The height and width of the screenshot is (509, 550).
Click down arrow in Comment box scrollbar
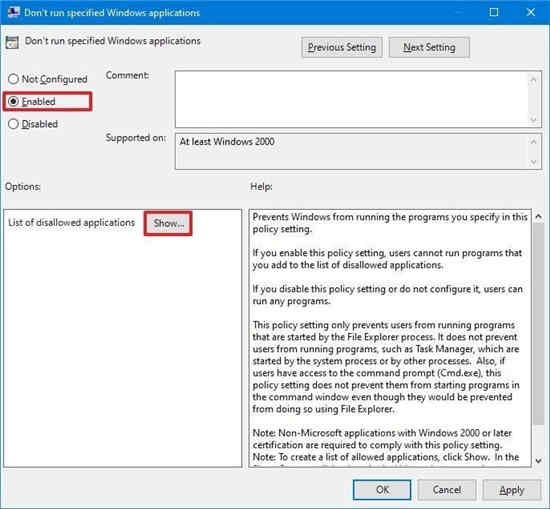[x=533, y=119]
